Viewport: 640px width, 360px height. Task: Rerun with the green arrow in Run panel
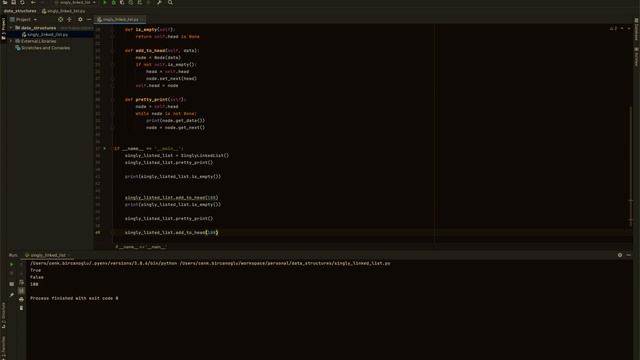(x=11, y=264)
